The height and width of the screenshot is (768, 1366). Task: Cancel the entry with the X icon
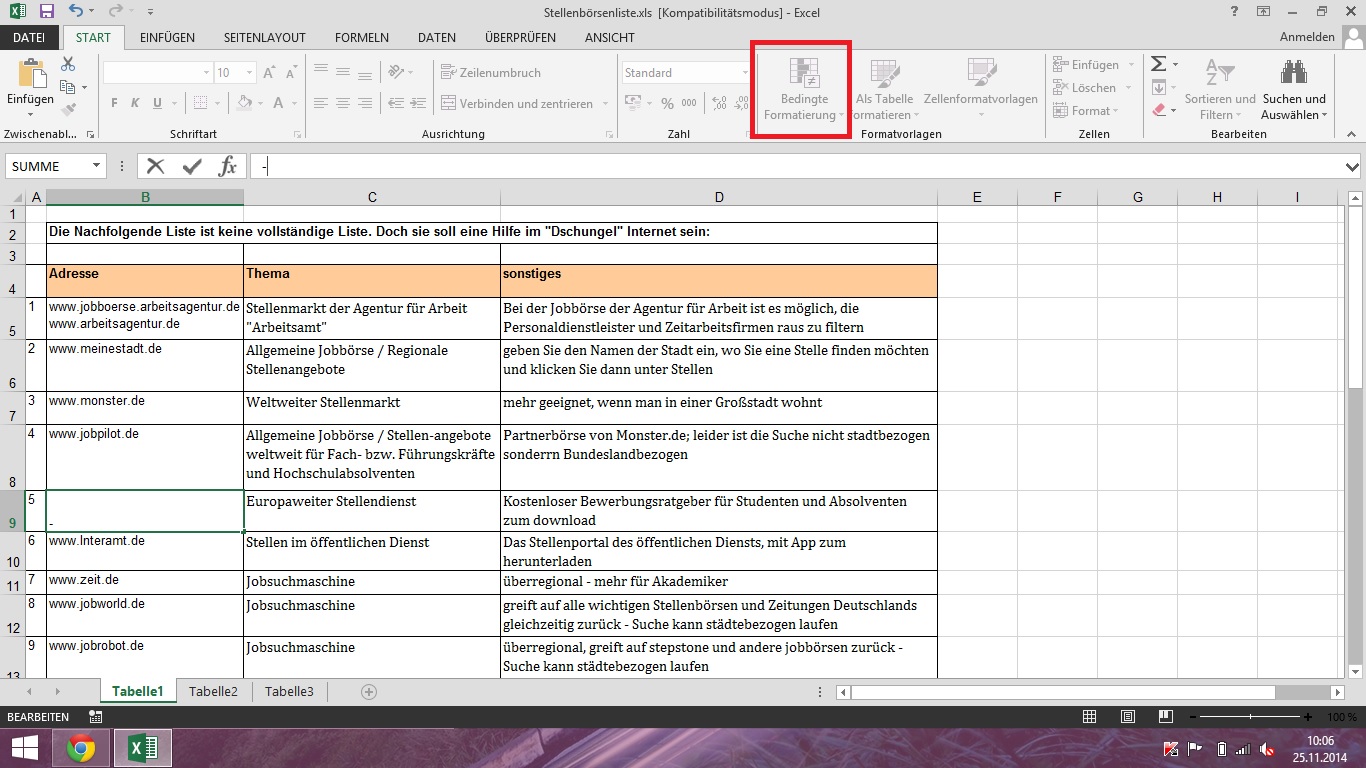click(156, 166)
